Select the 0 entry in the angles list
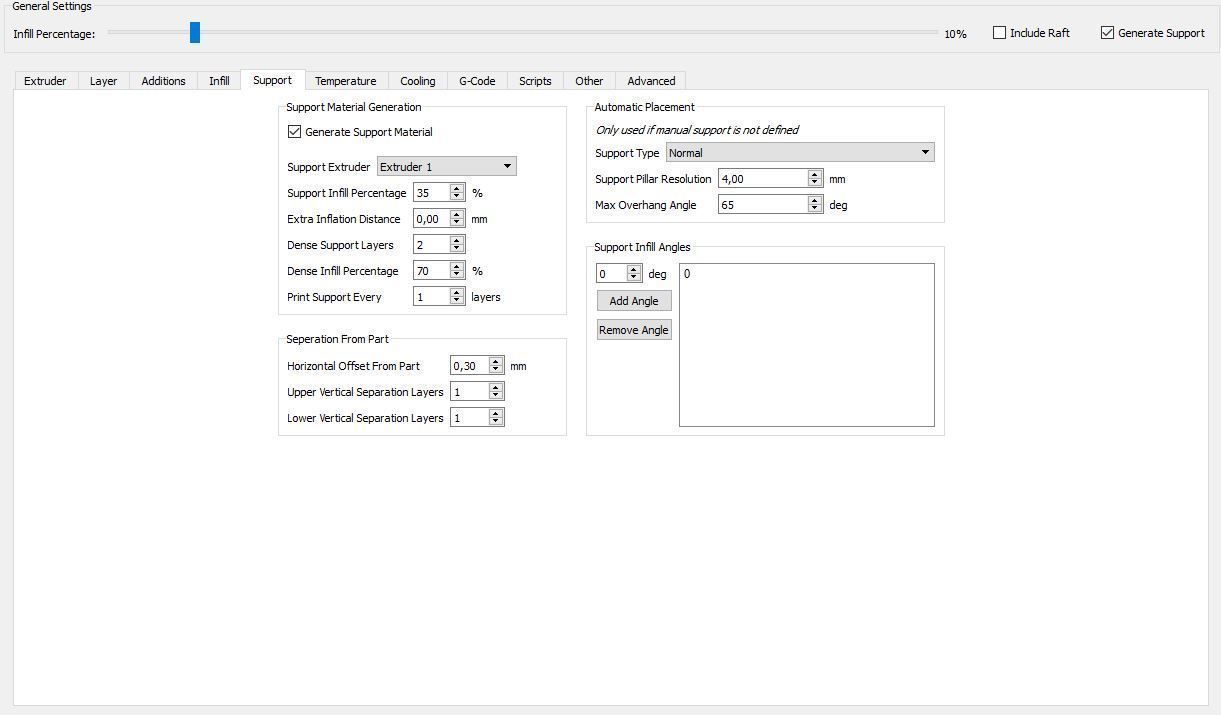The width and height of the screenshot is (1221, 715). tap(806, 274)
